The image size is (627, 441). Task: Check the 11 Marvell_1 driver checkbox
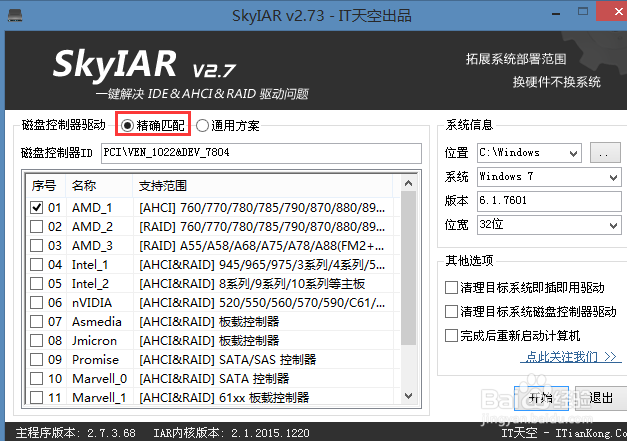[x=36, y=397]
